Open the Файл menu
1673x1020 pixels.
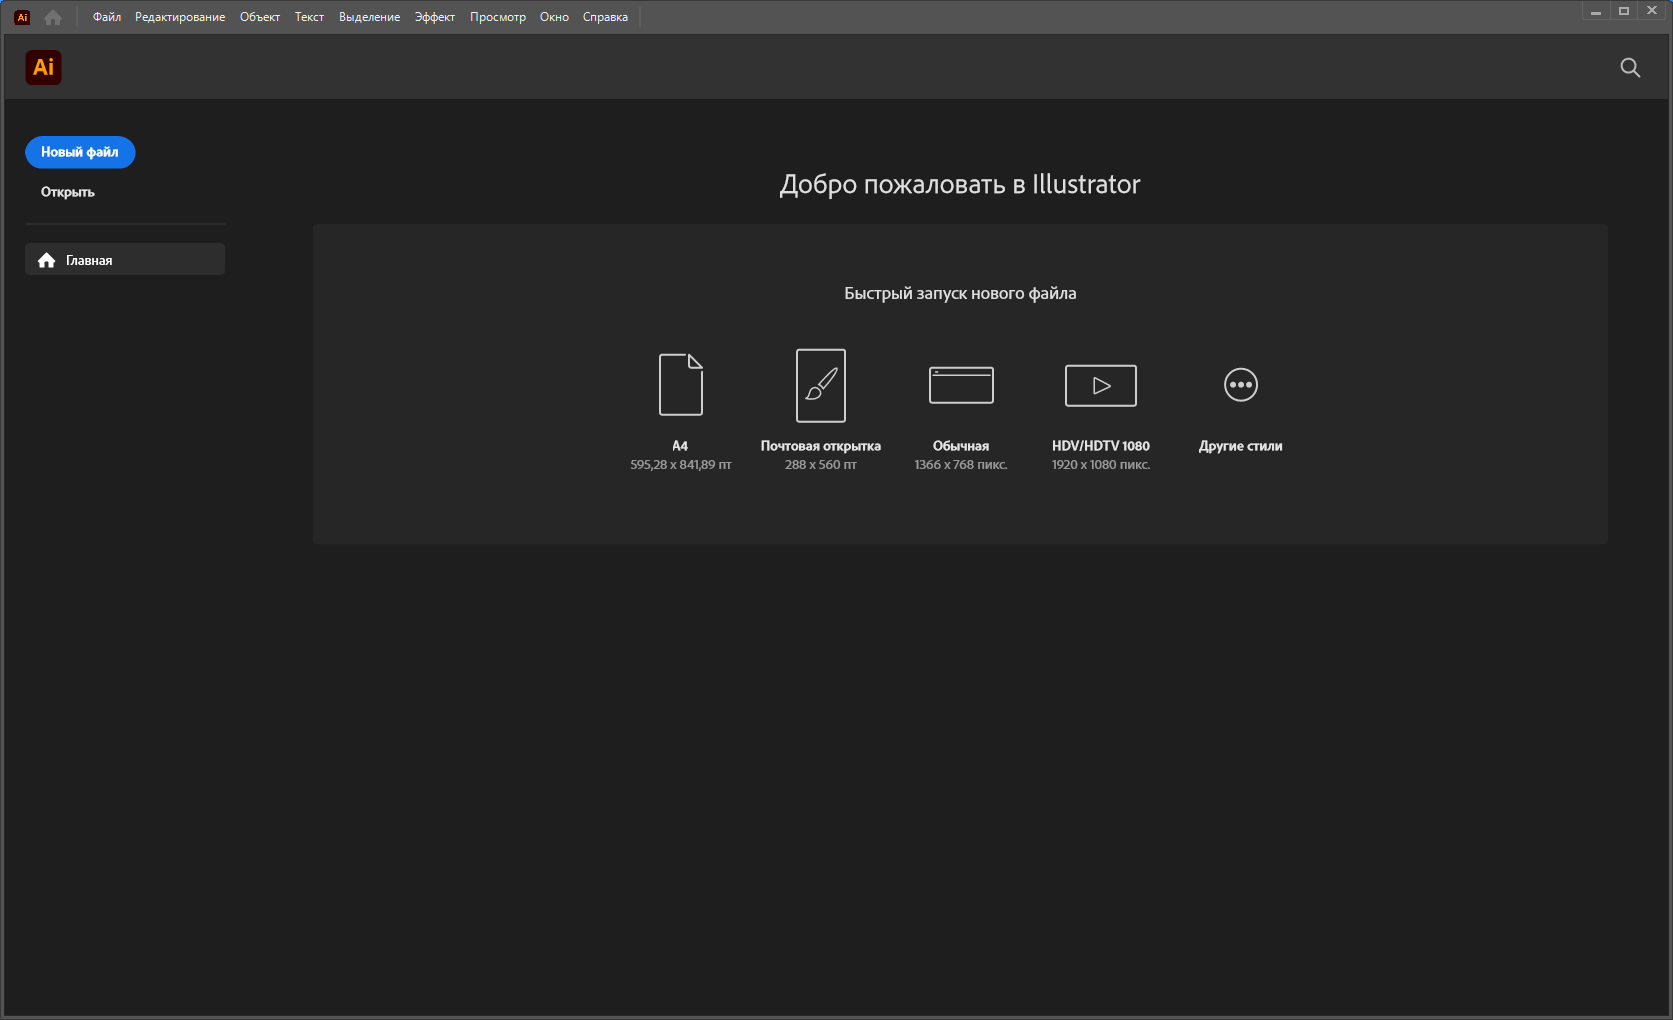pyautogui.click(x=107, y=17)
